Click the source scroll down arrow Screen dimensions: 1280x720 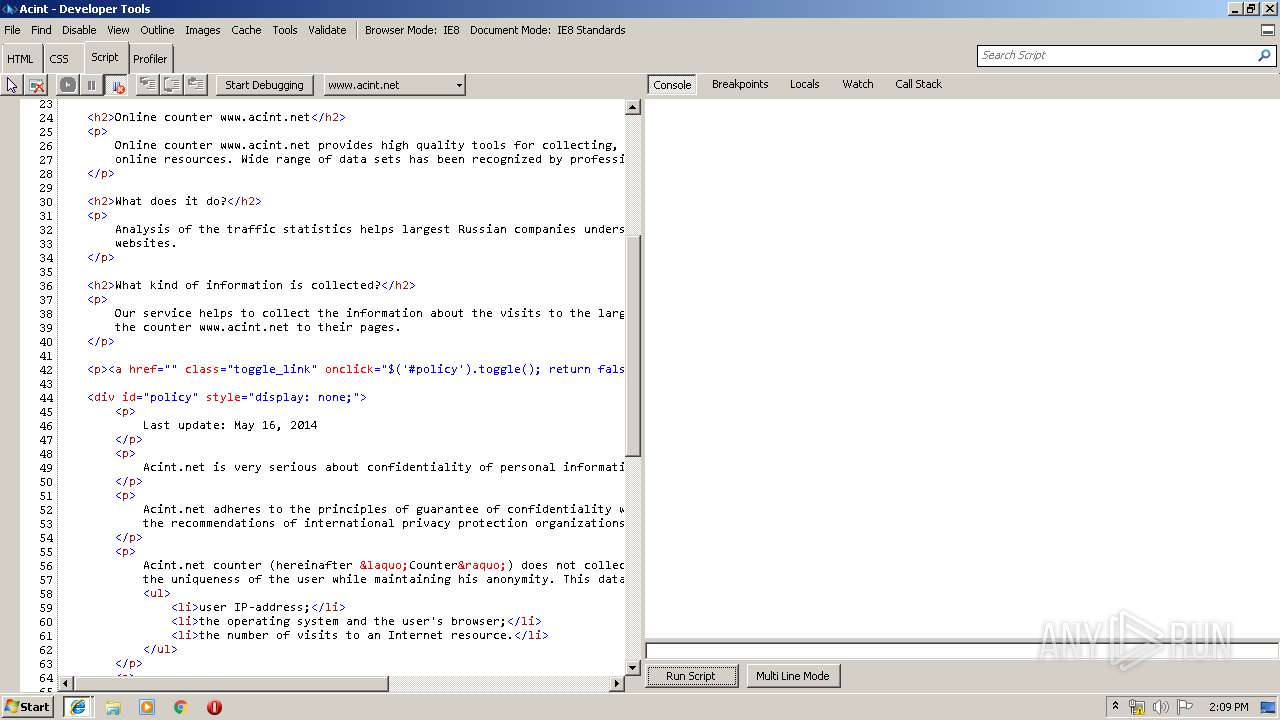[x=632, y=667]
